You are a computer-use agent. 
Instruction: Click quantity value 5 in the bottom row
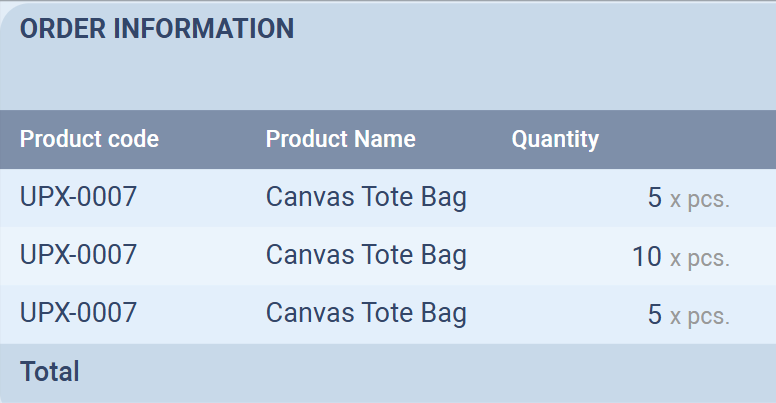point(655,316)
